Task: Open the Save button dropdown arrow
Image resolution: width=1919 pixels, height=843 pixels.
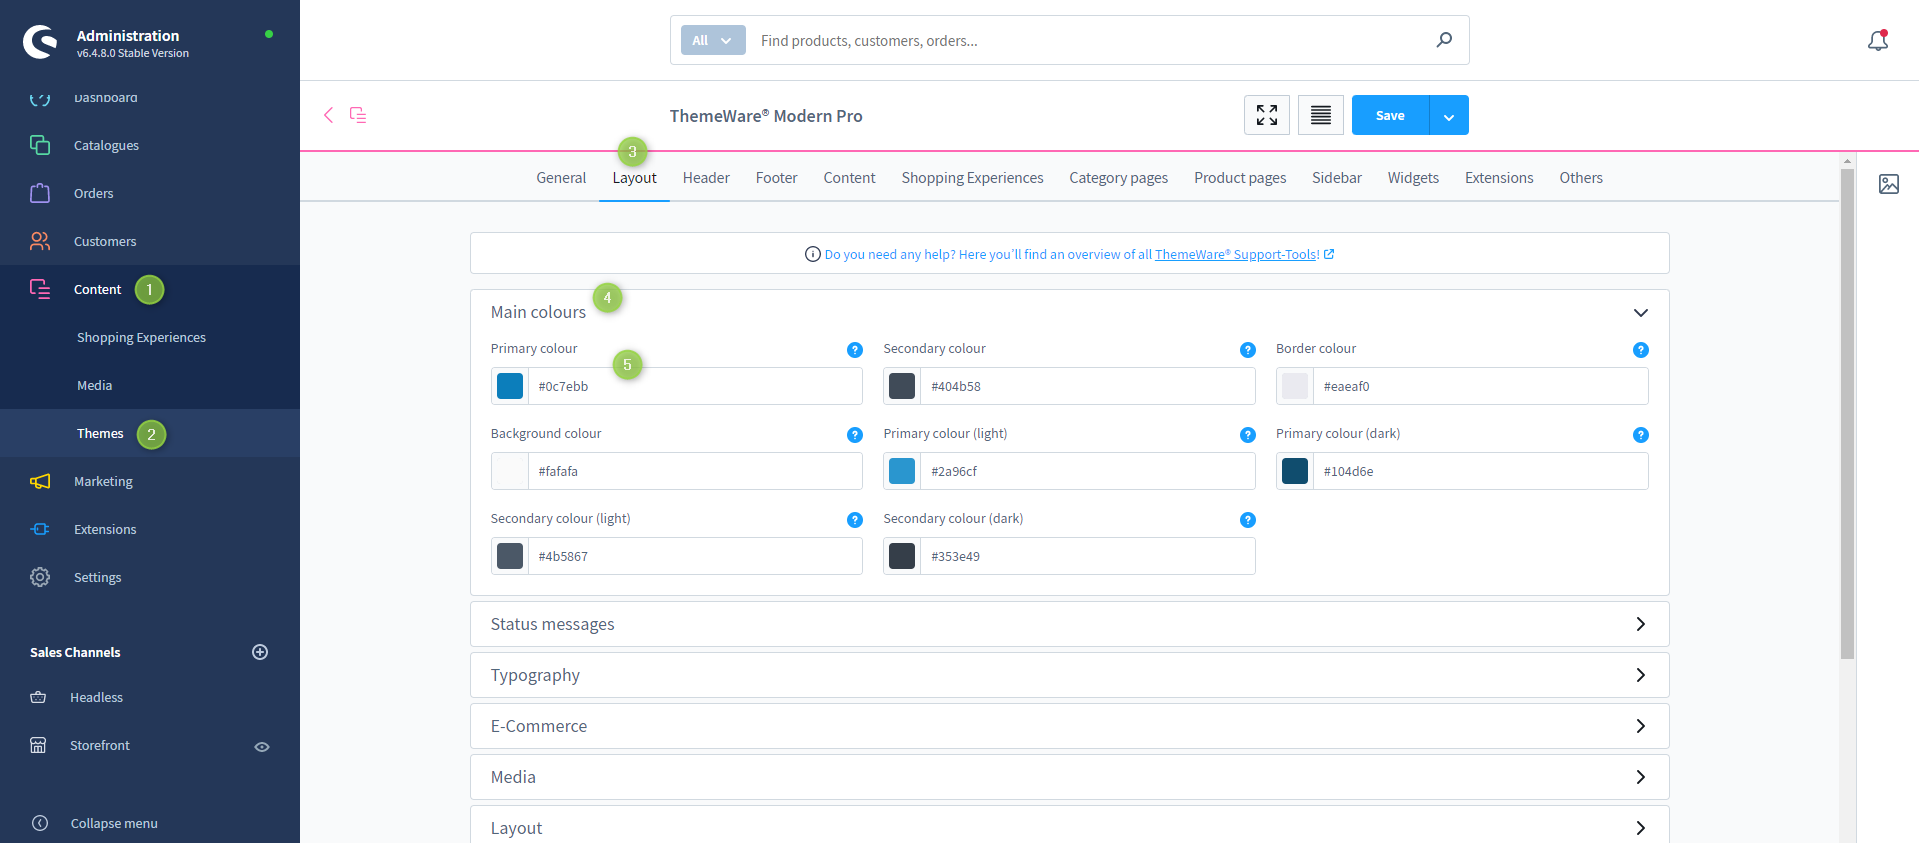Action: [1449, 116]
